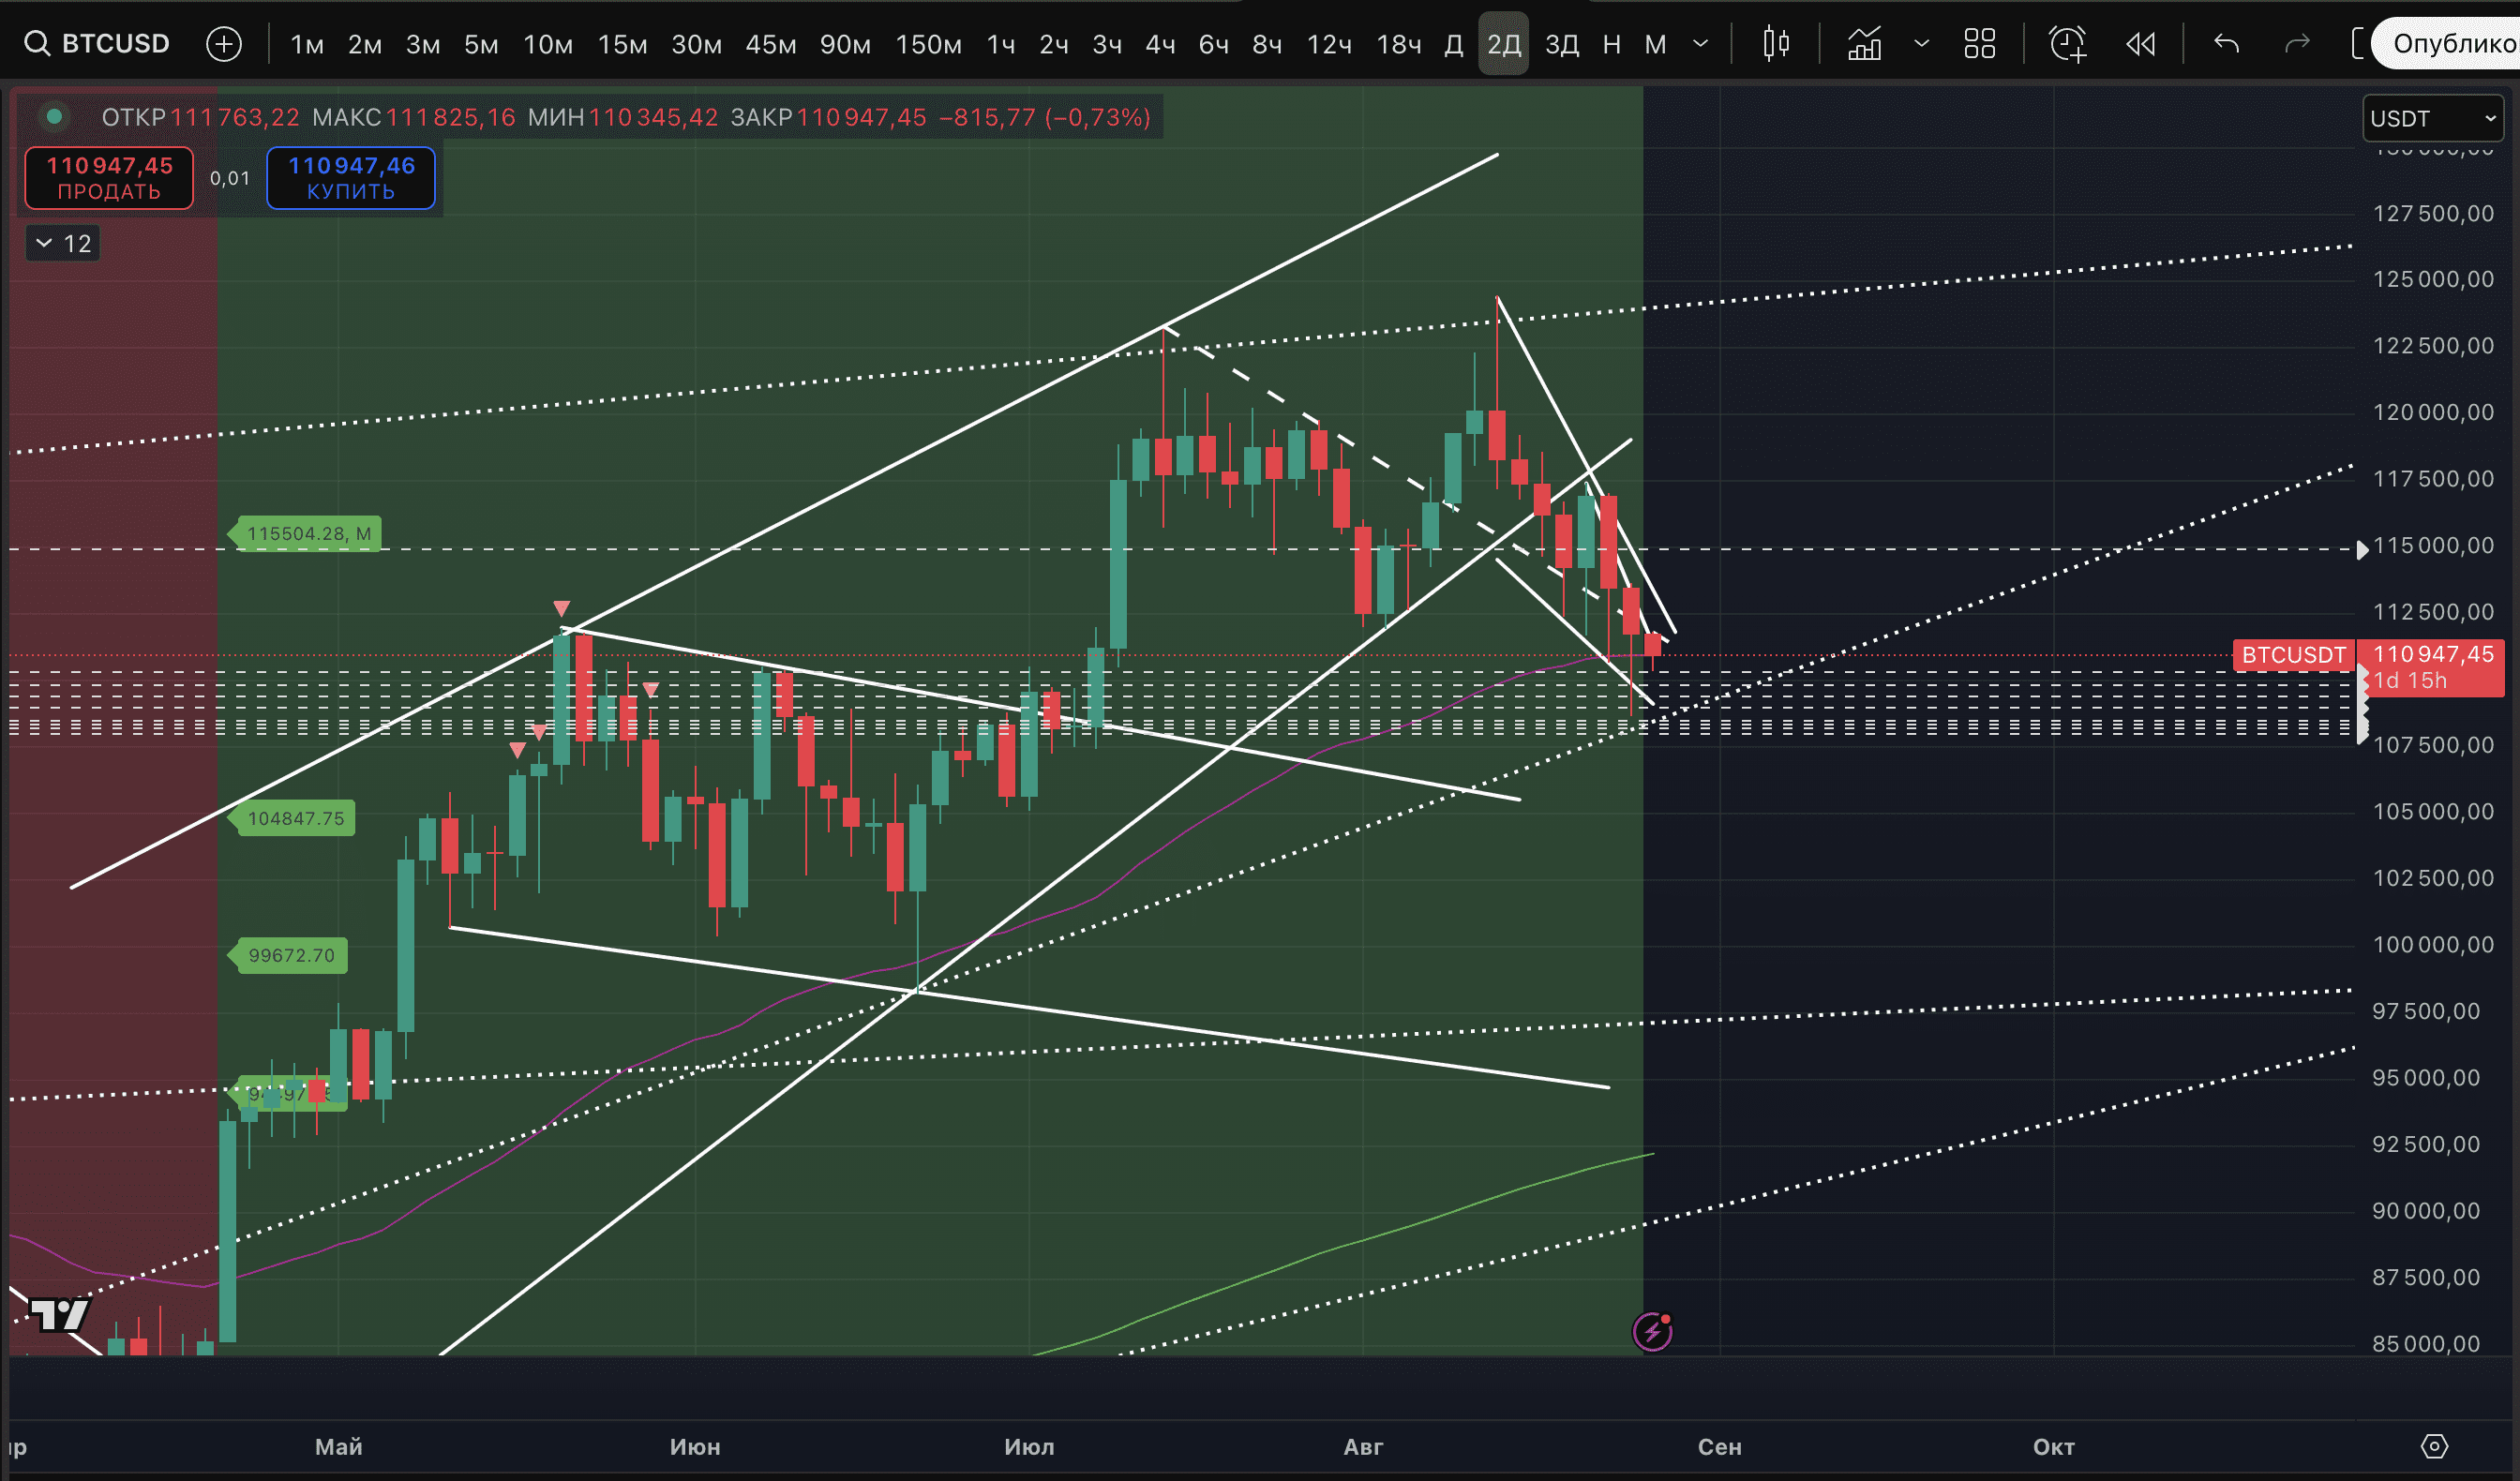
Task: Choose the 4ч timeframe
Action: (x=1160, y=44)
